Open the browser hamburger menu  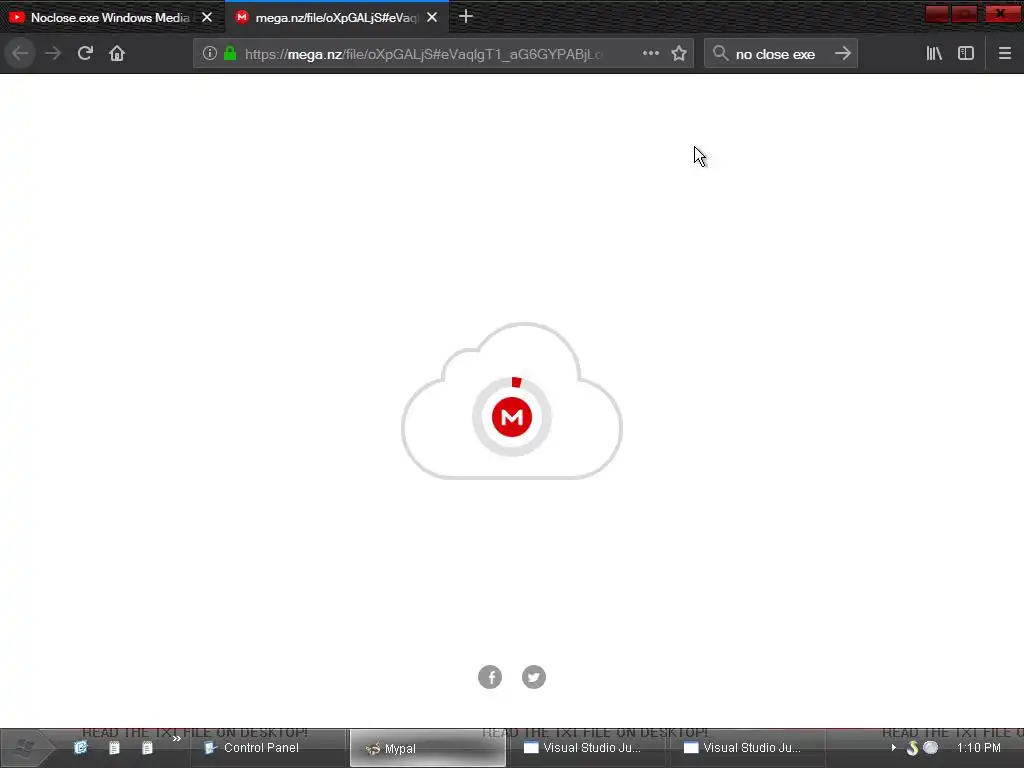(x=1004, y=53)
